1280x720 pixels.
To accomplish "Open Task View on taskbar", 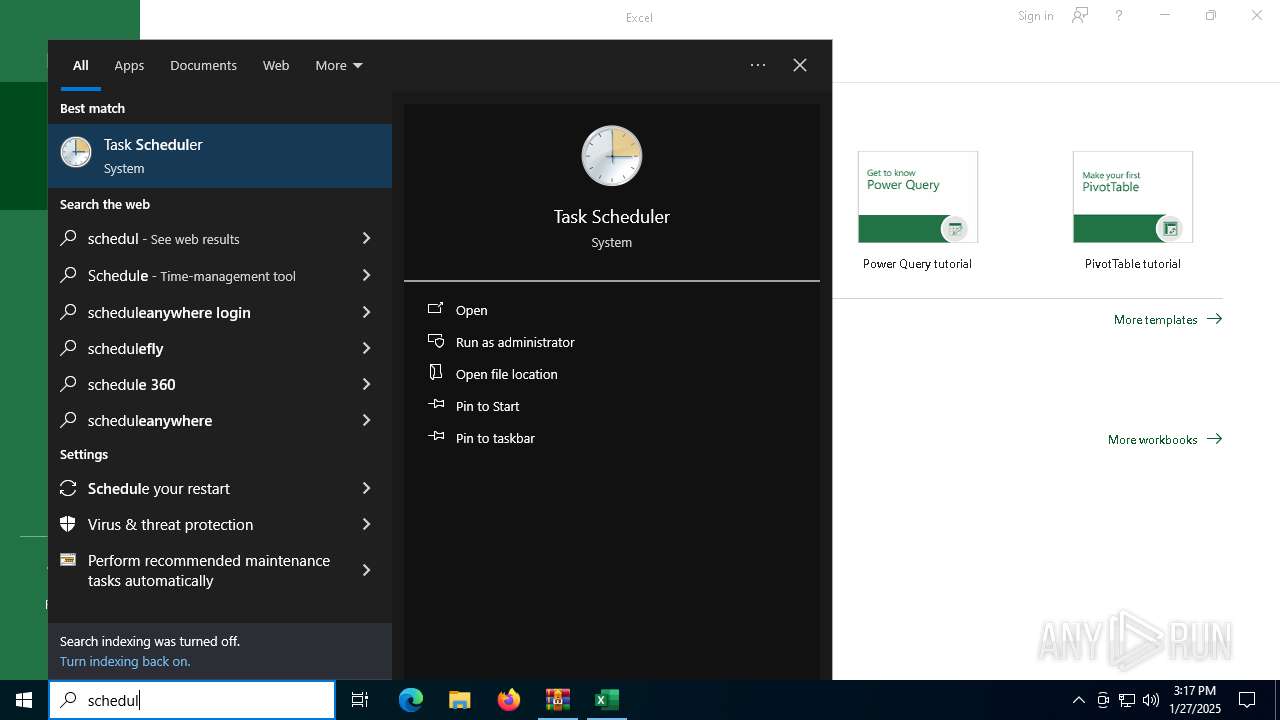I will click(360, 700).
